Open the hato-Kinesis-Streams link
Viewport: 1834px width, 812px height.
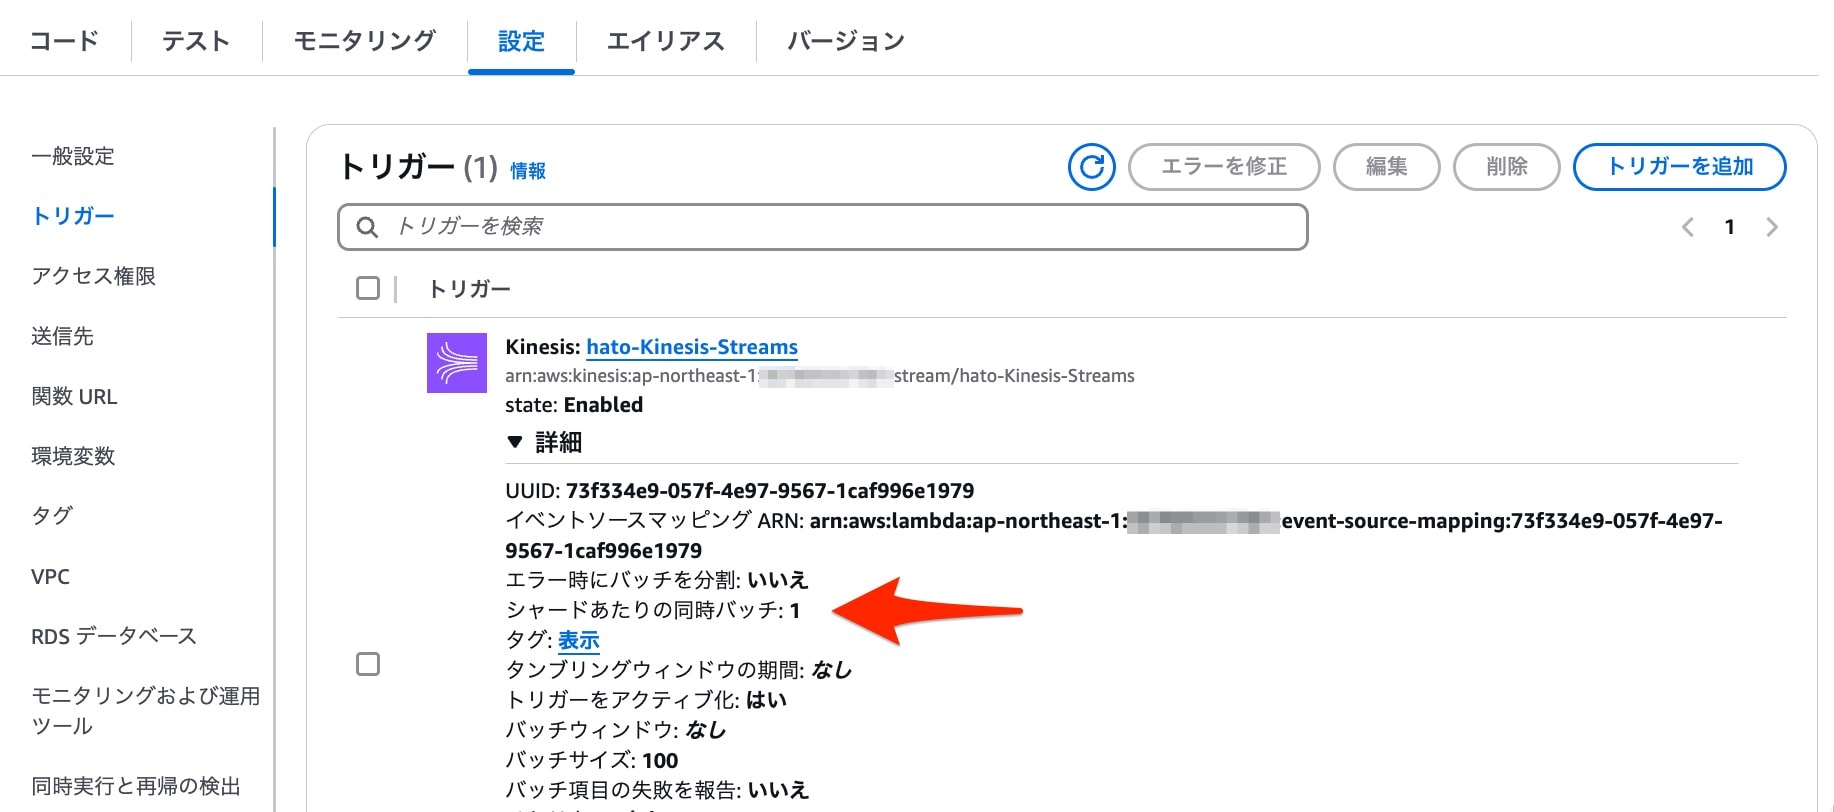pyautogui.click(x=692, y=347)
